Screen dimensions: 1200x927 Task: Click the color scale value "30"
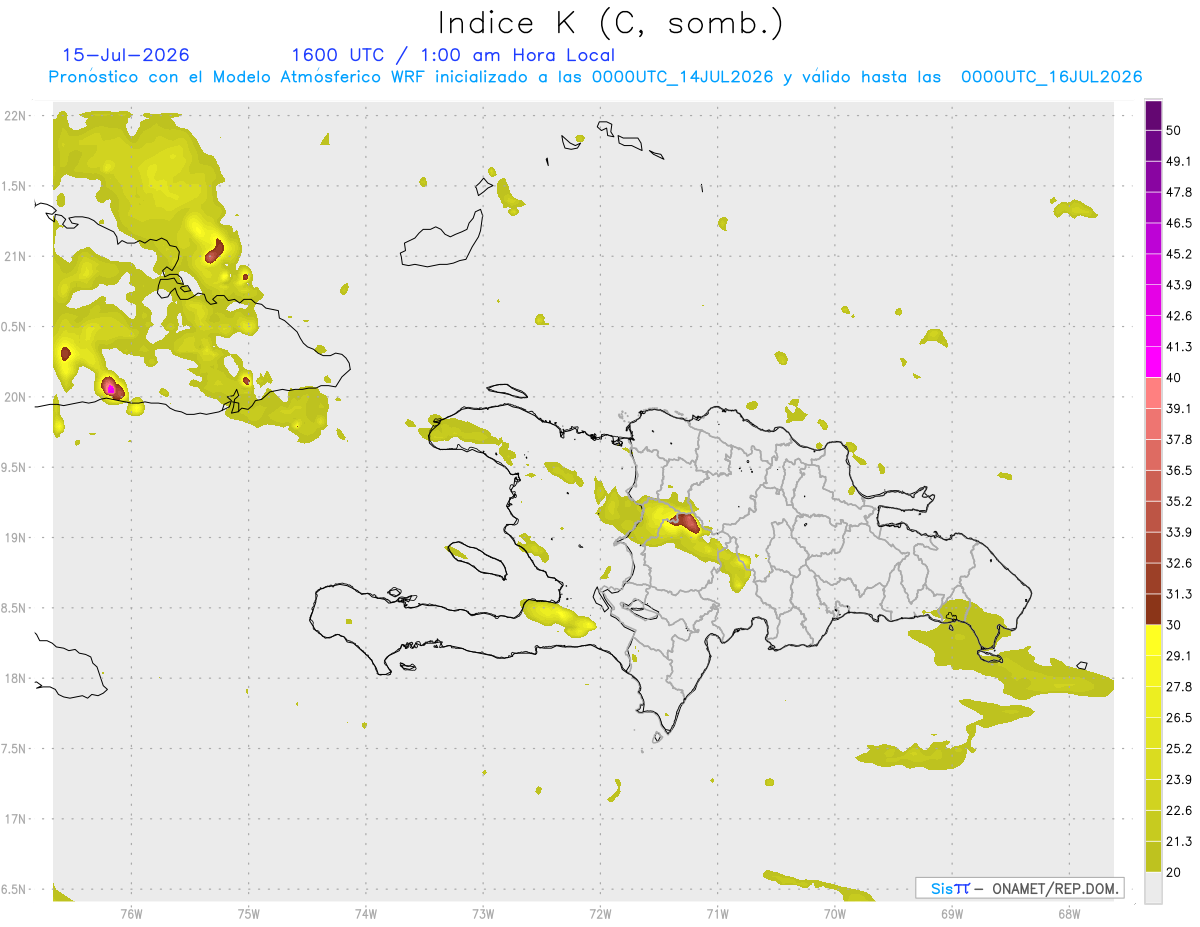pos(1174,625)
